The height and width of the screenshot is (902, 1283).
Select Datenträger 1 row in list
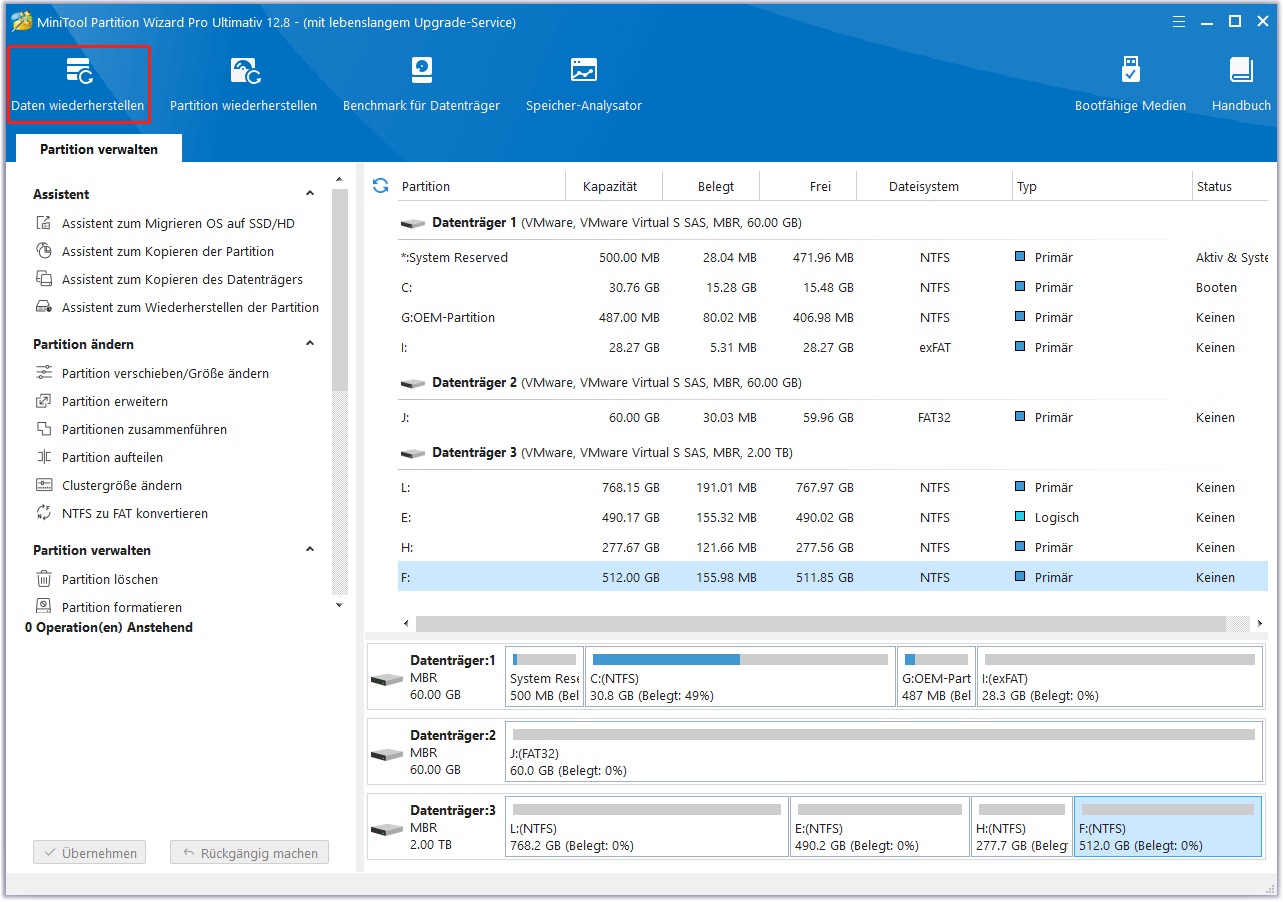833,223
